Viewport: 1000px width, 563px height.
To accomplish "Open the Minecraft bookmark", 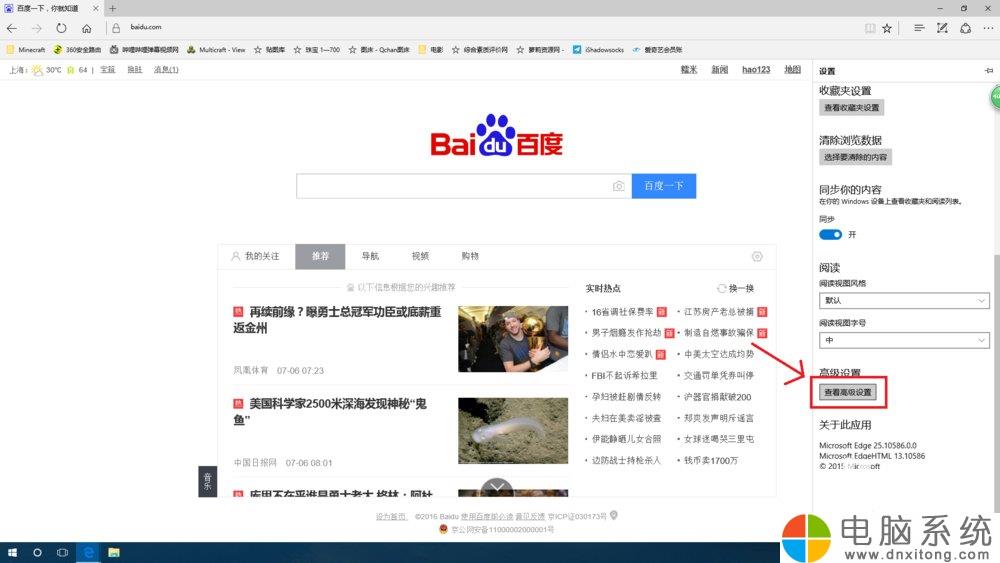I will (26, 50).
